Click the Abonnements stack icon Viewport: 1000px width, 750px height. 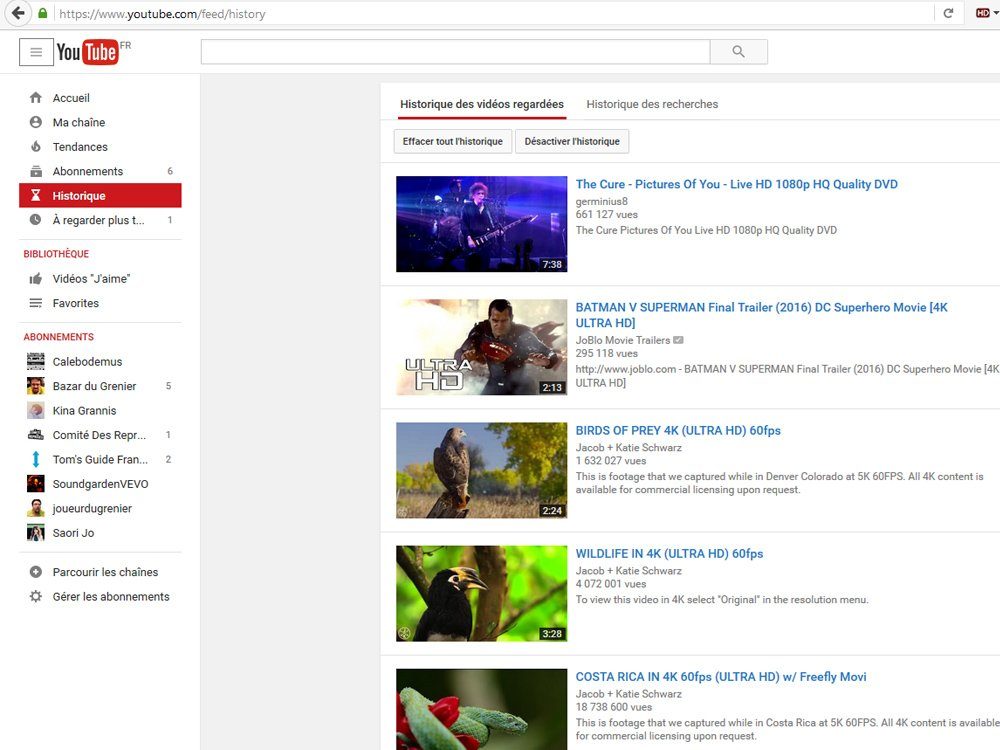36,171
